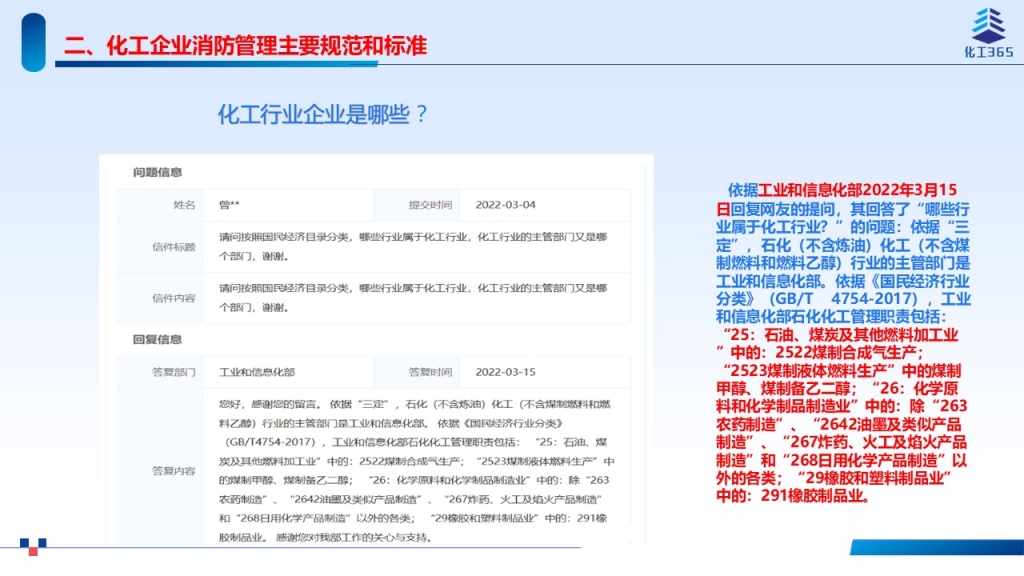Click the blue rounded bar beside the title
Screen dimensions: 1024x576
[33, 42]
